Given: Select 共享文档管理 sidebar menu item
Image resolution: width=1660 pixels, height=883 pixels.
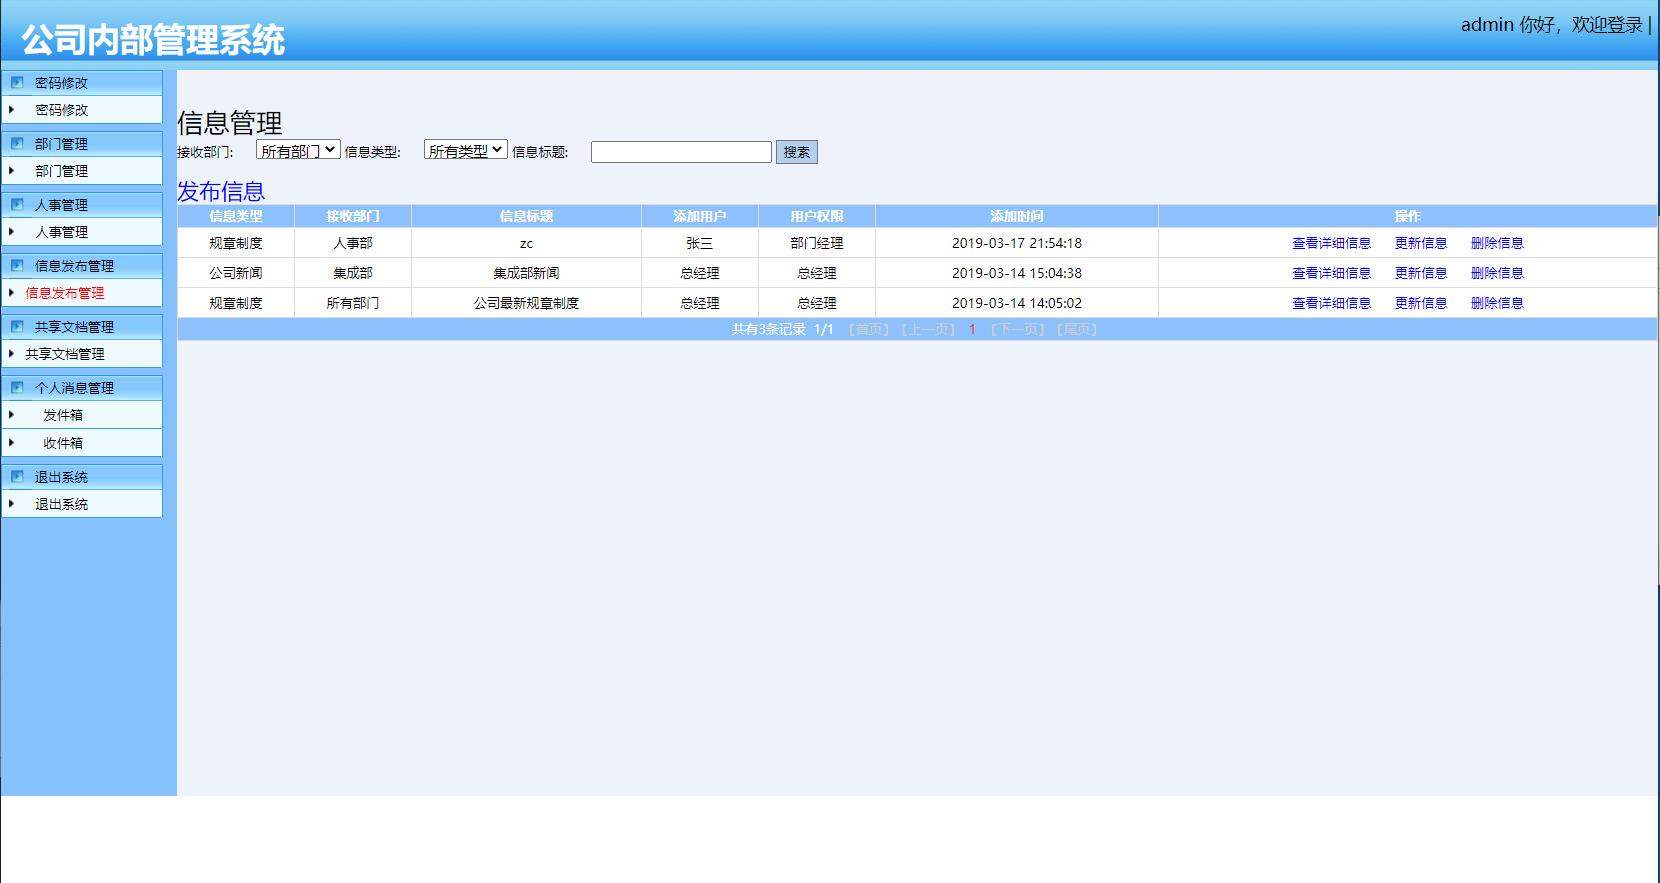Looking at the screenshot, I should click(65, 354).
